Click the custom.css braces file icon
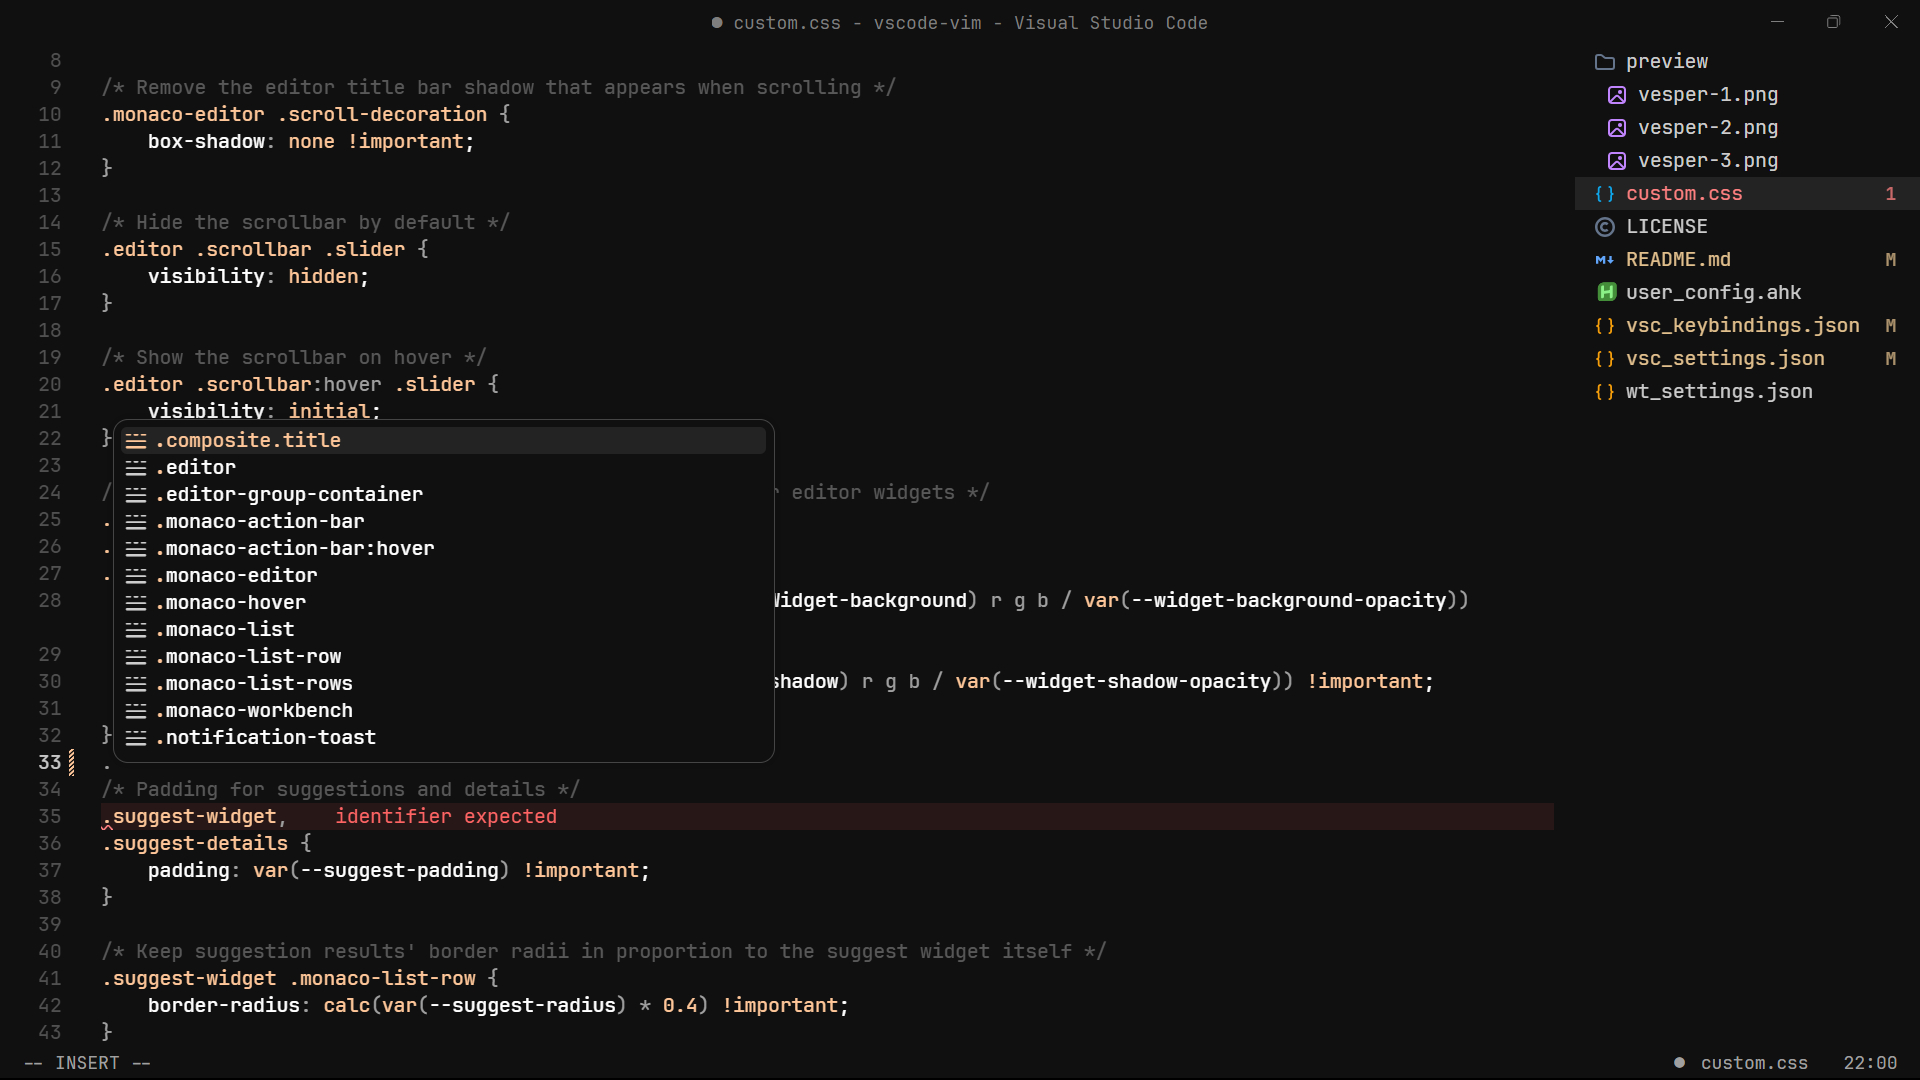1920x1080 pixels. point(1605,194)
